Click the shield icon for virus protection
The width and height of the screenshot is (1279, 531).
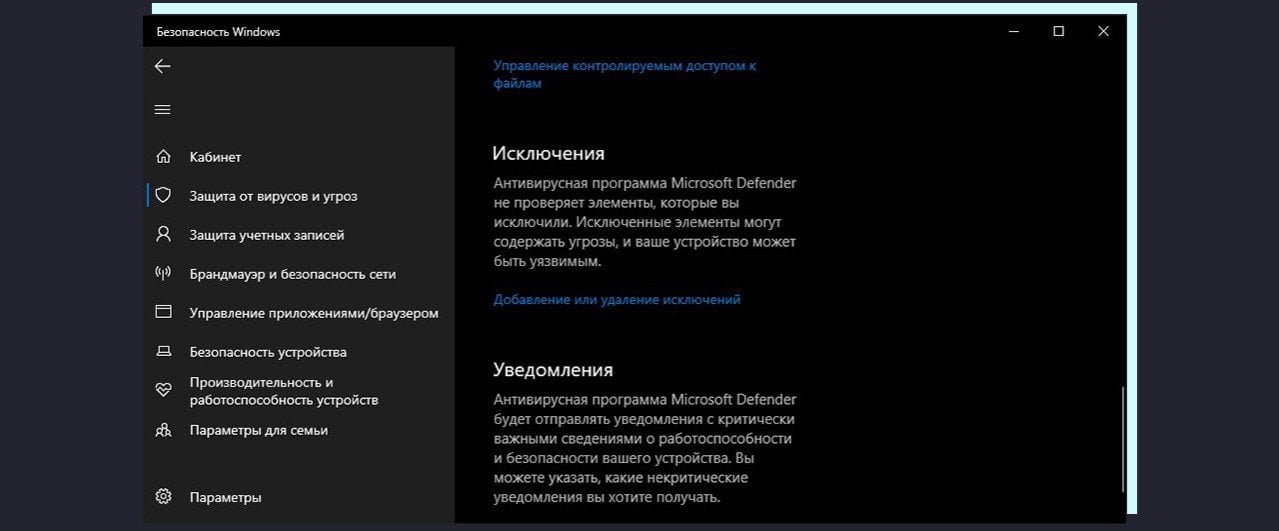coord(163,196)
